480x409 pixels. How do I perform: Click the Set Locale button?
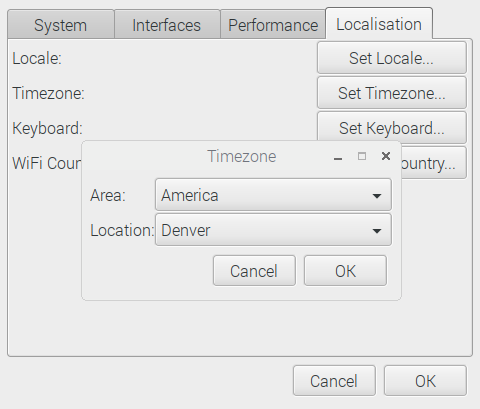pyautogui.click(x=392, y=58)
